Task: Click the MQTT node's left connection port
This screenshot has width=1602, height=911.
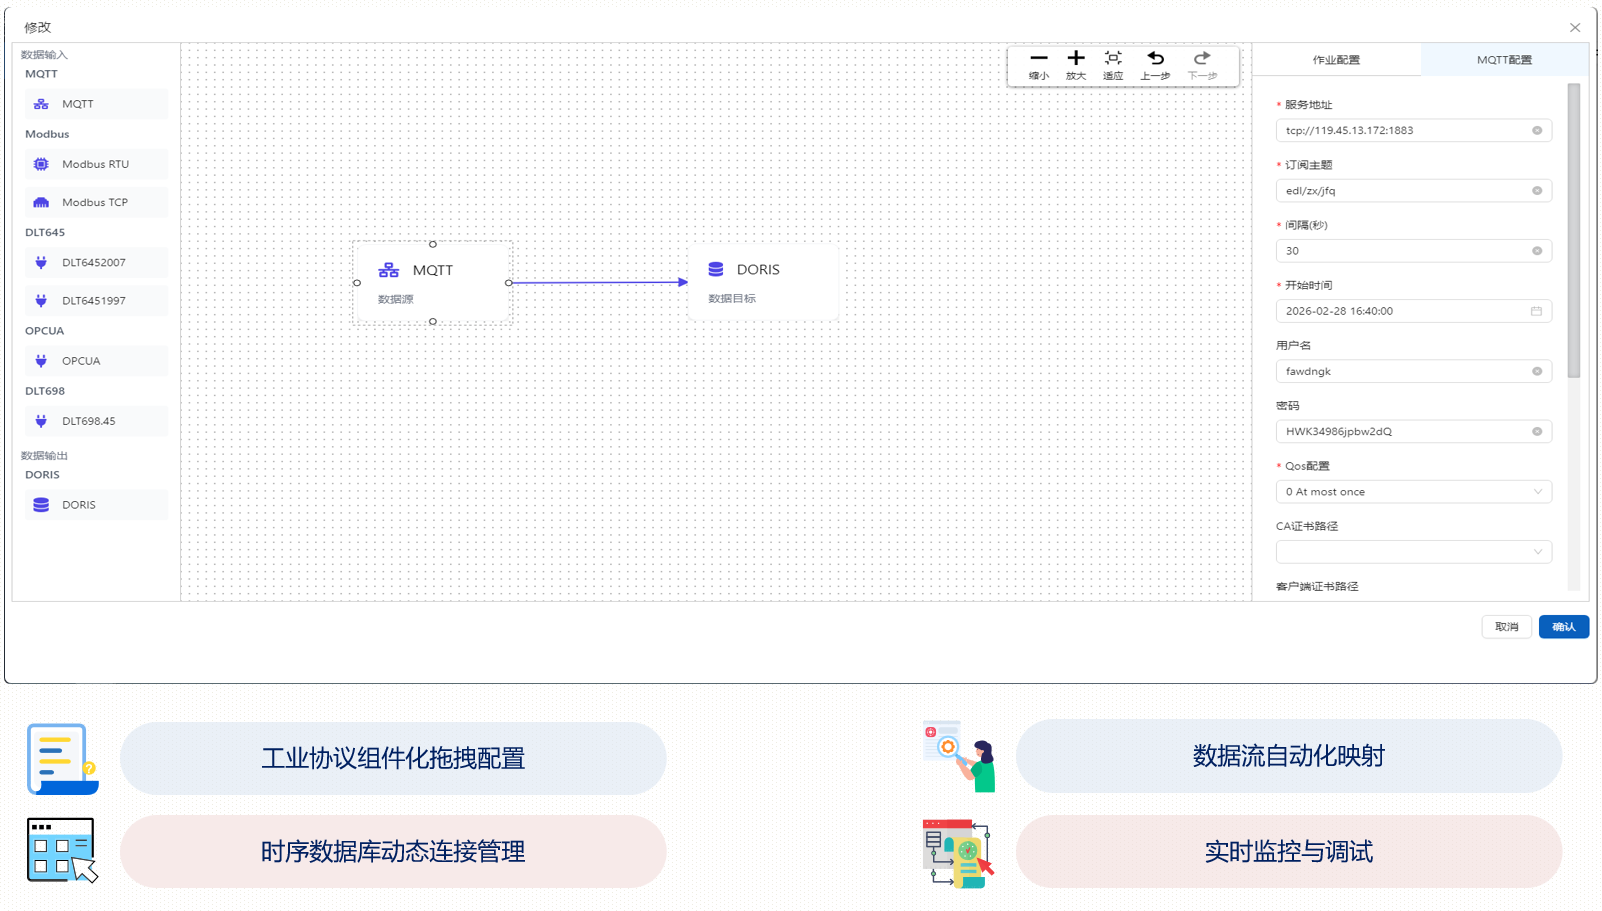Action: coord(357,283)
